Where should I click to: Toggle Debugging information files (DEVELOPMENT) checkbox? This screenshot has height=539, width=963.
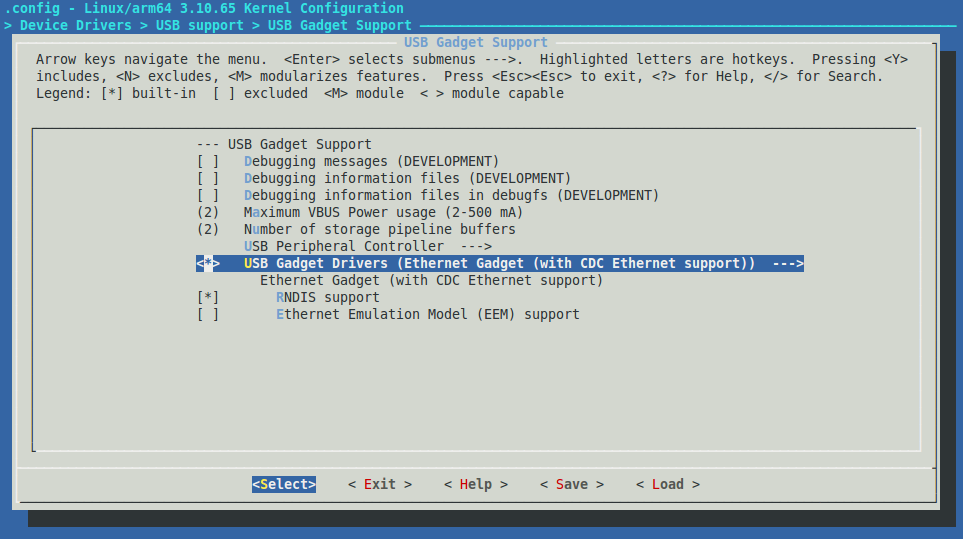tap(208, 179)
